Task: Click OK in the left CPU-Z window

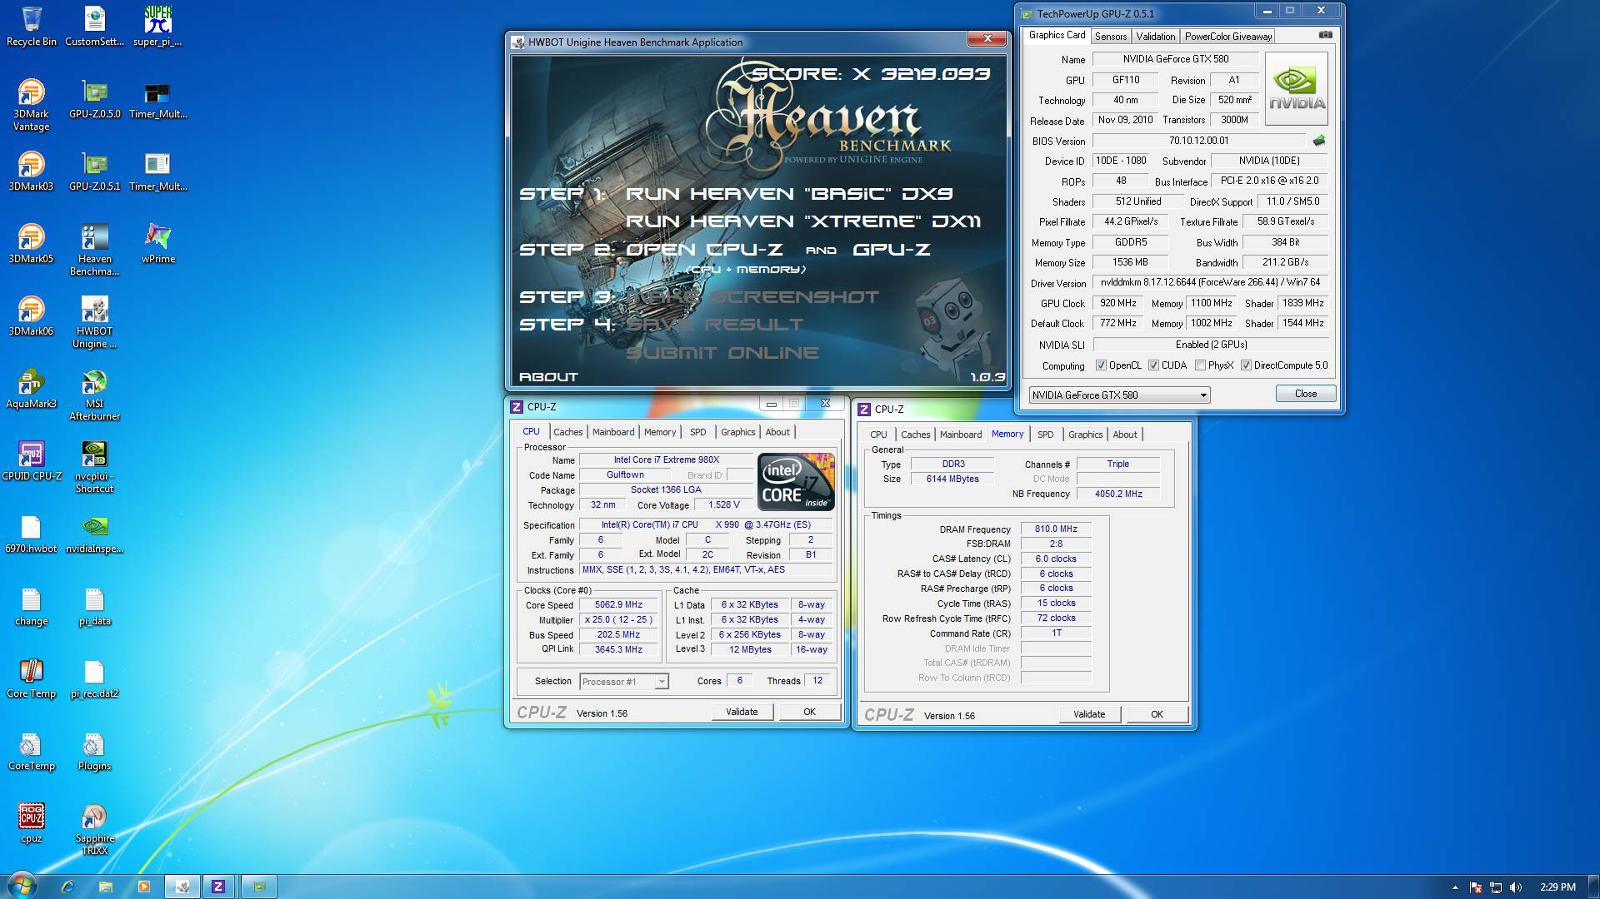Action: (x=809, y=712)
